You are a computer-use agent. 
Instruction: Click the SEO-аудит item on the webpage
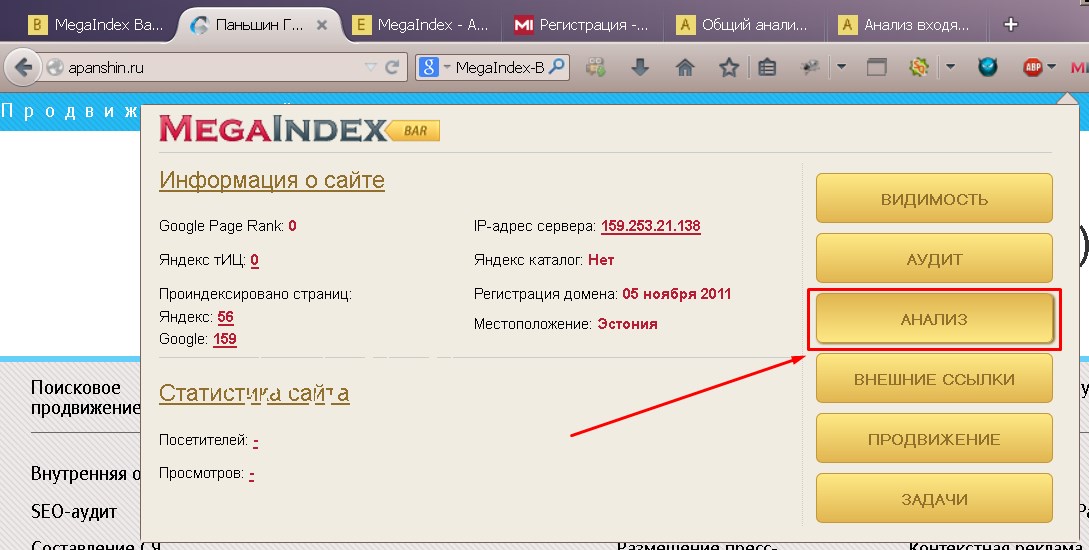[74, 512]
